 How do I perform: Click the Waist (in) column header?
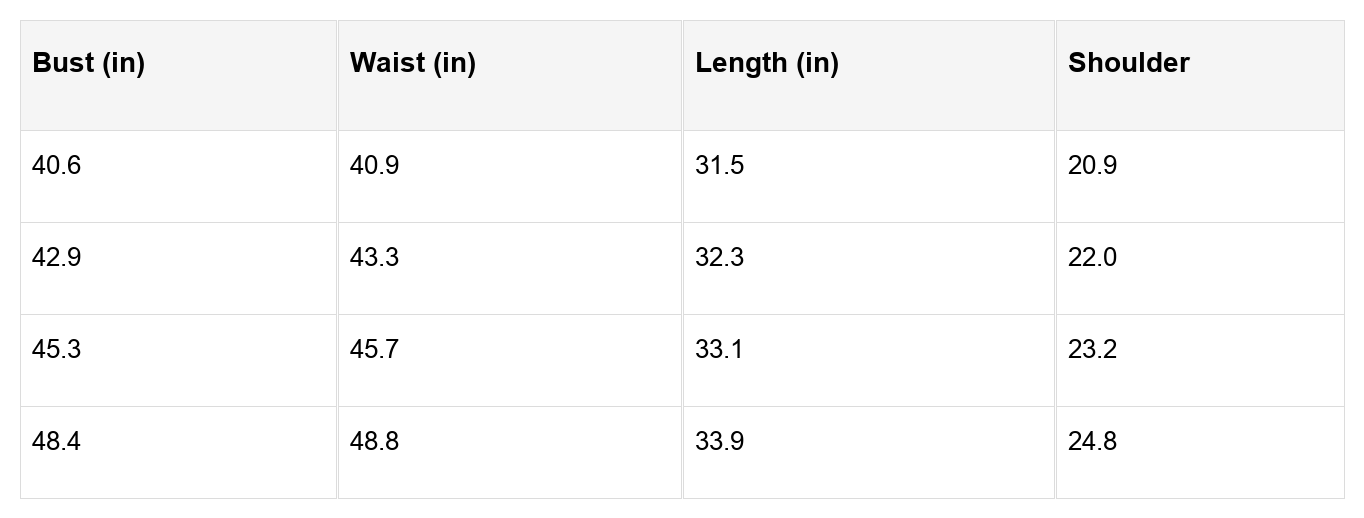413,63
